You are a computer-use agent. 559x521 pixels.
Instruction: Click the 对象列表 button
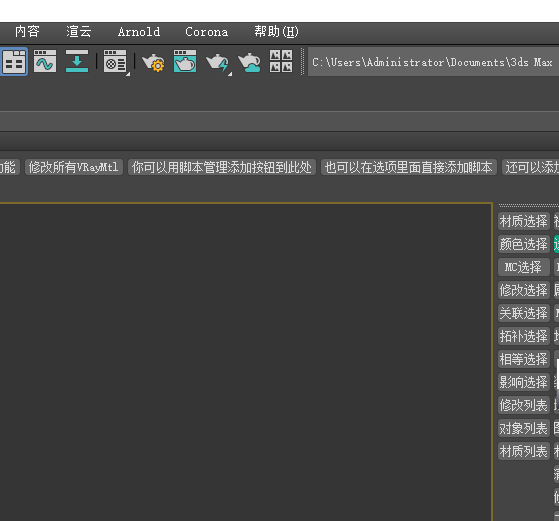(x=524, y=428)
